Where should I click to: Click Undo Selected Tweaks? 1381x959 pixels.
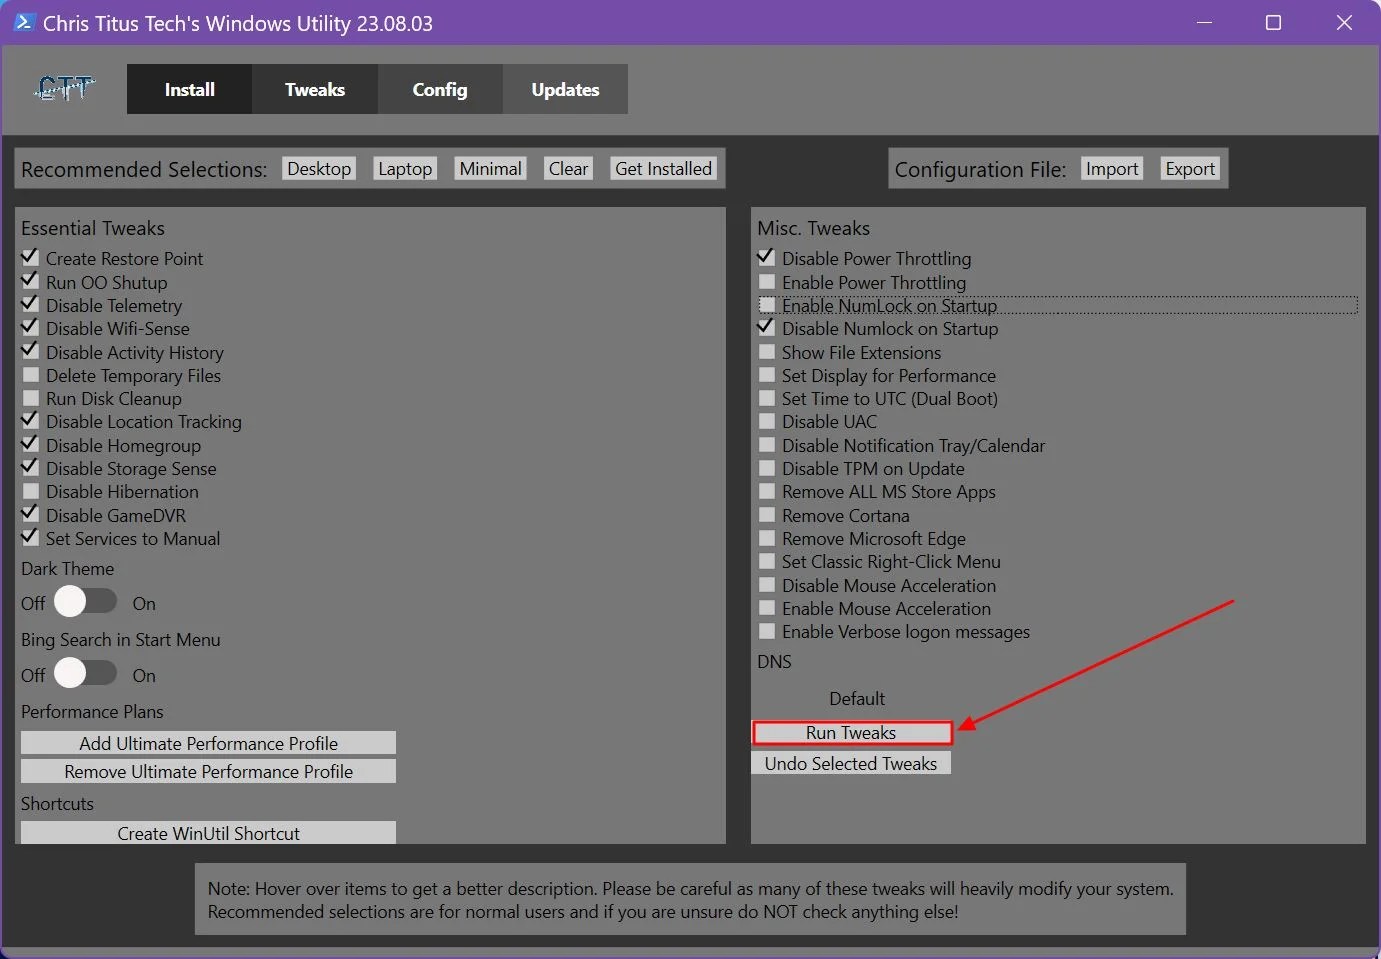point(850,763)
